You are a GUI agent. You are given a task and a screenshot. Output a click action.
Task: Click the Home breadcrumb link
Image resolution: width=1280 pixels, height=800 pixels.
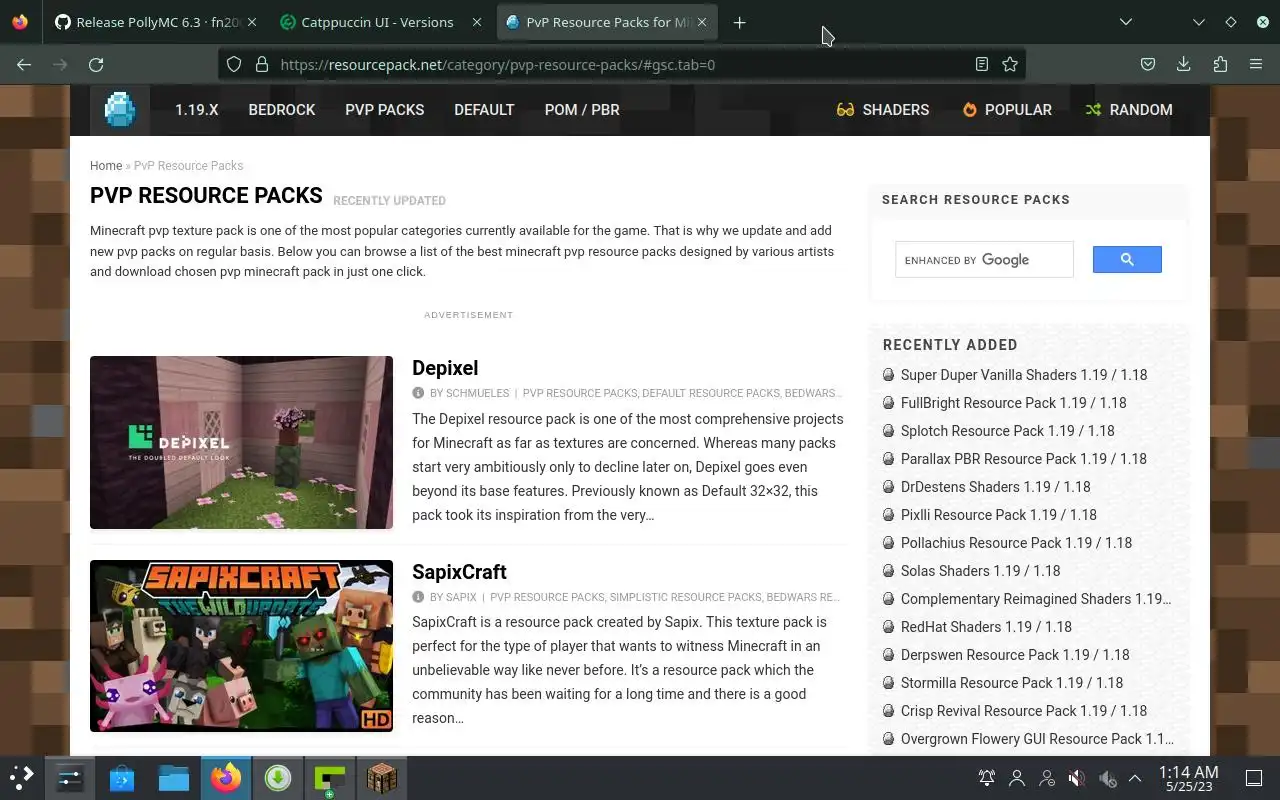pos(106,166)
